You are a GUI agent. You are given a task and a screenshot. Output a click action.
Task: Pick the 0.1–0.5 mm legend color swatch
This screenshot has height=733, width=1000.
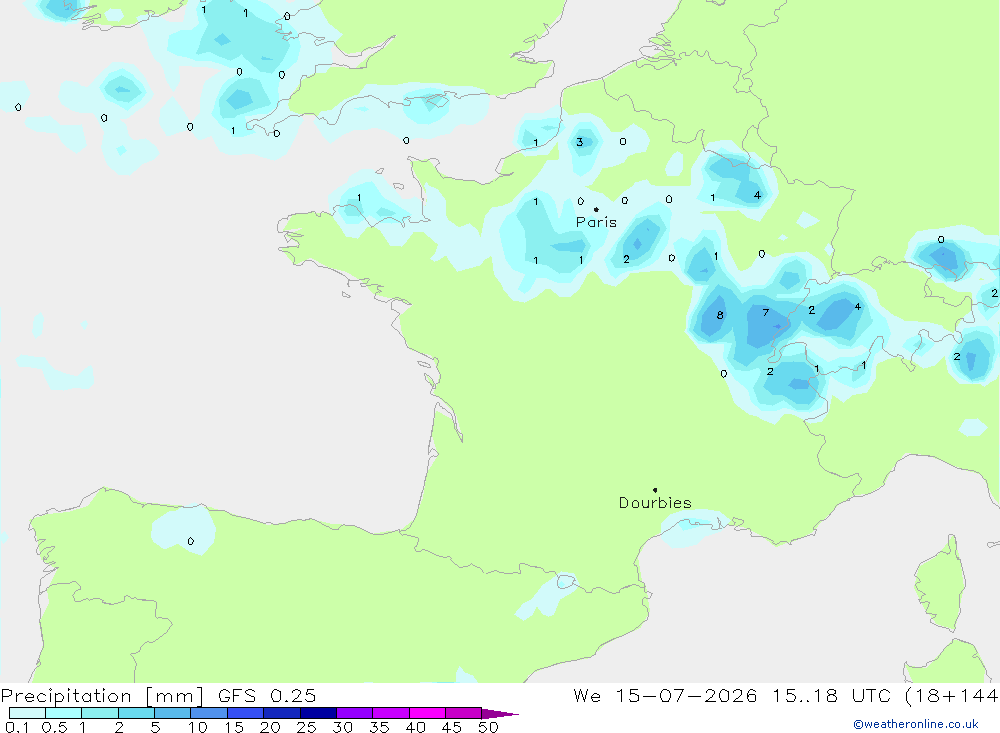click(x=27, y=713)
